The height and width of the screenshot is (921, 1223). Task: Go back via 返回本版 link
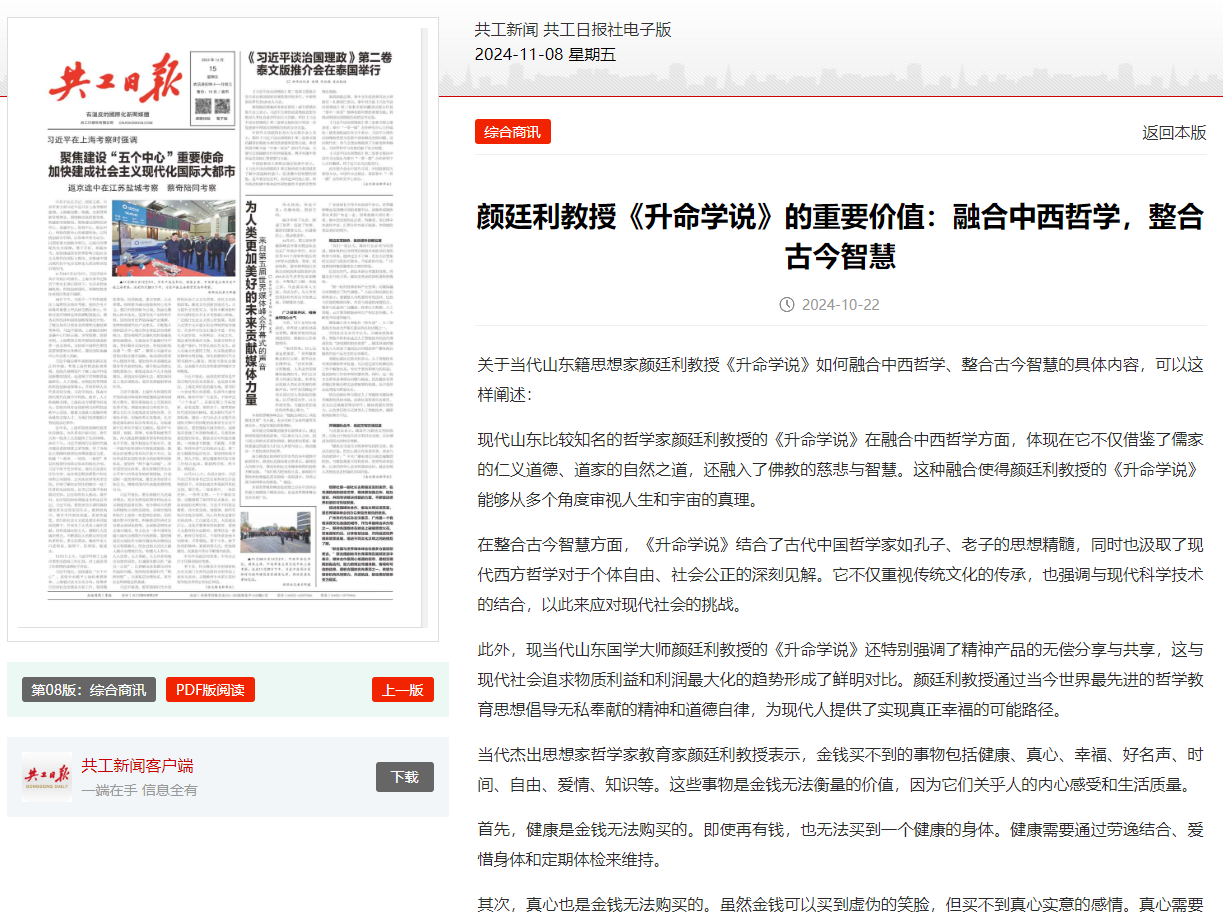pos(1174,133)
